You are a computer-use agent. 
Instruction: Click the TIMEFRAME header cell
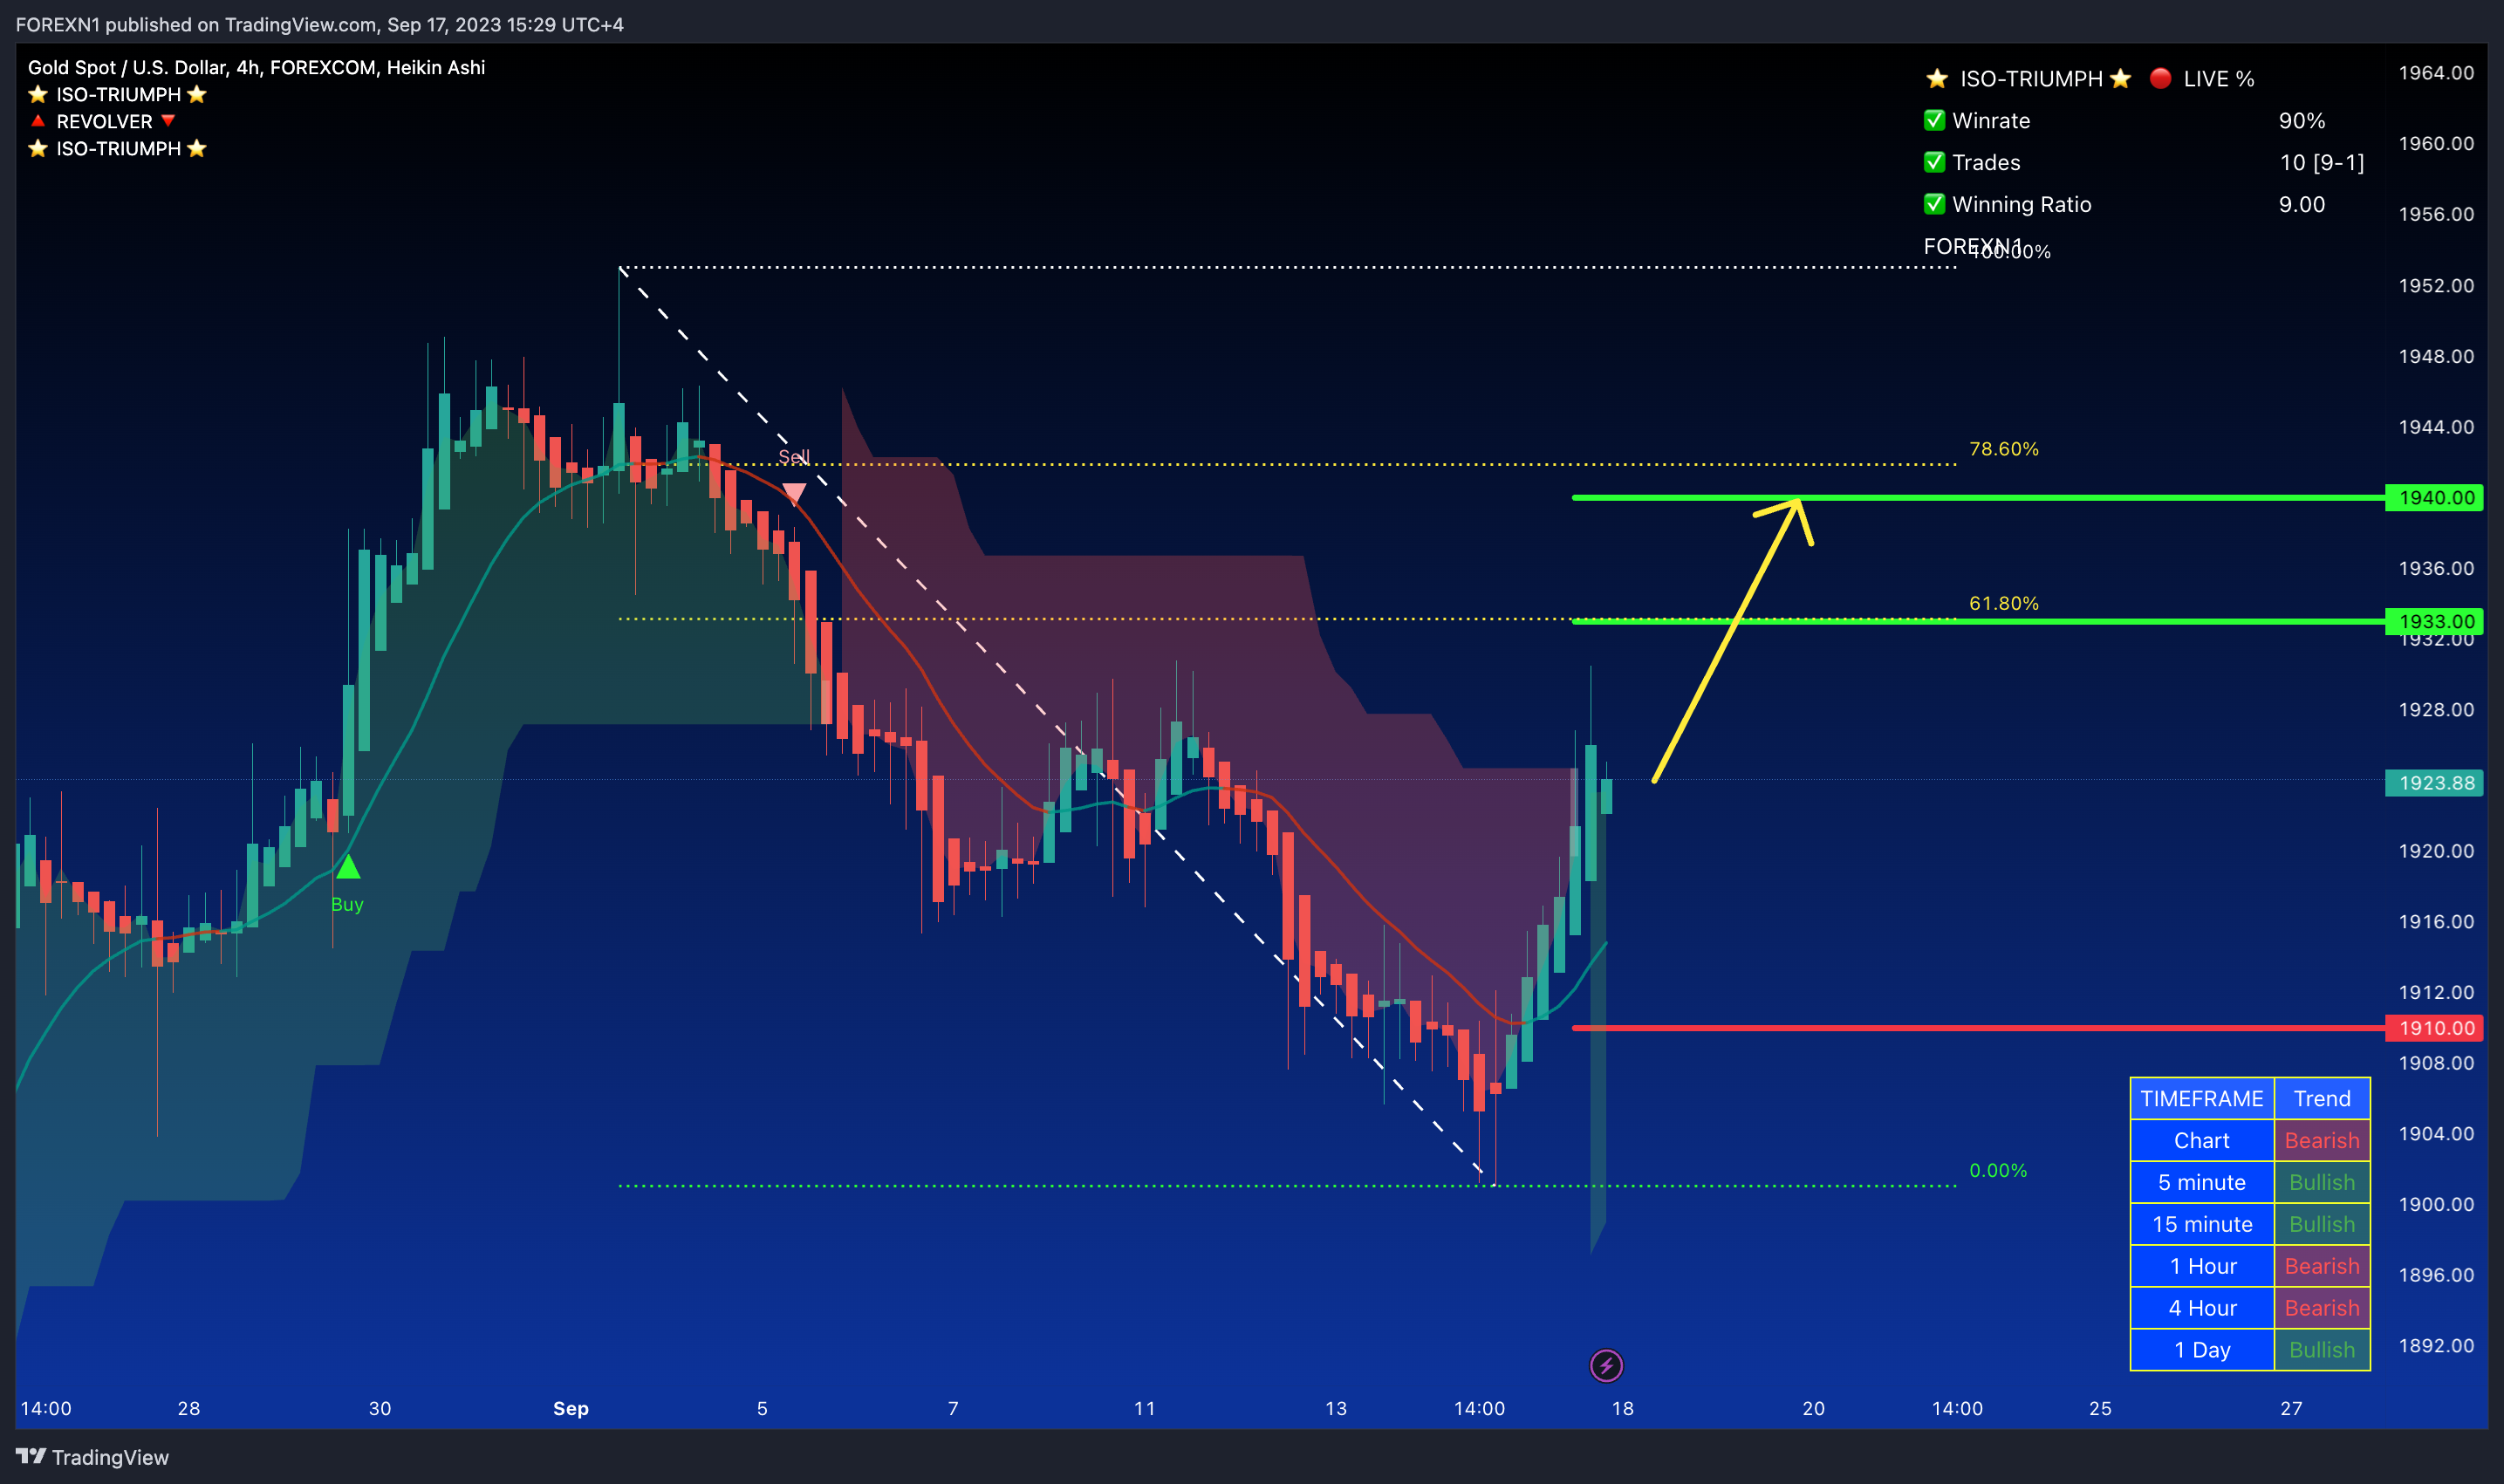click(2202, 1098)
